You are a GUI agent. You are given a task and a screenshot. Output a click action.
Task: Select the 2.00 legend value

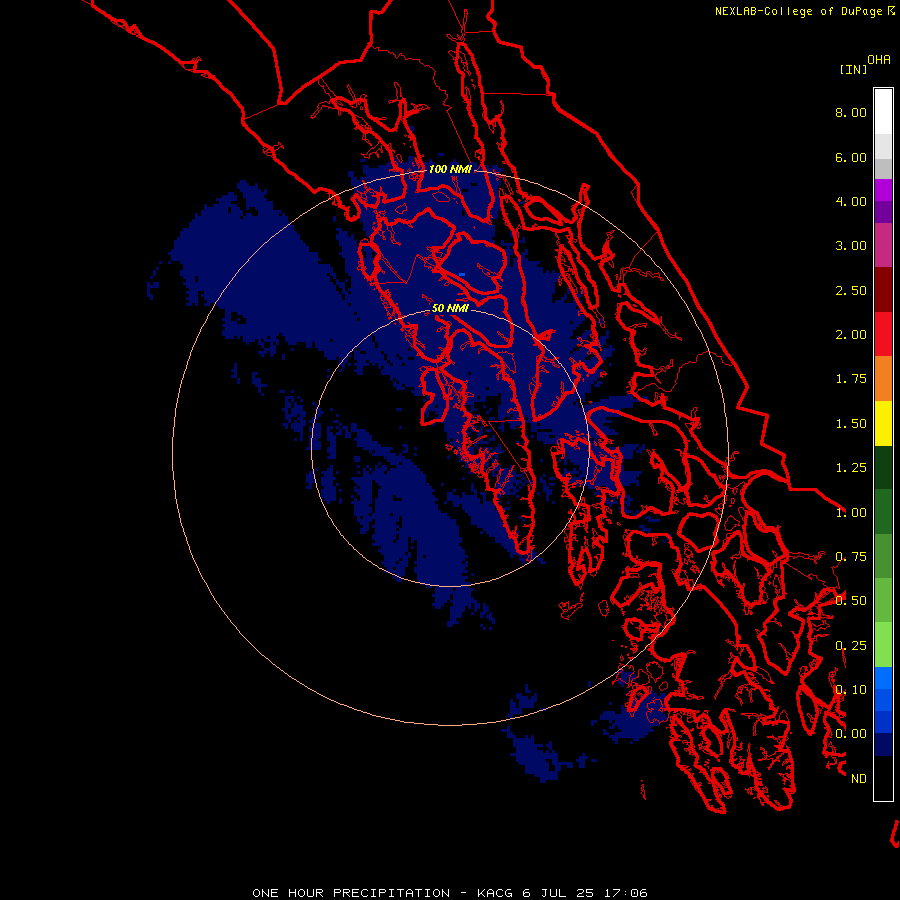851,335
